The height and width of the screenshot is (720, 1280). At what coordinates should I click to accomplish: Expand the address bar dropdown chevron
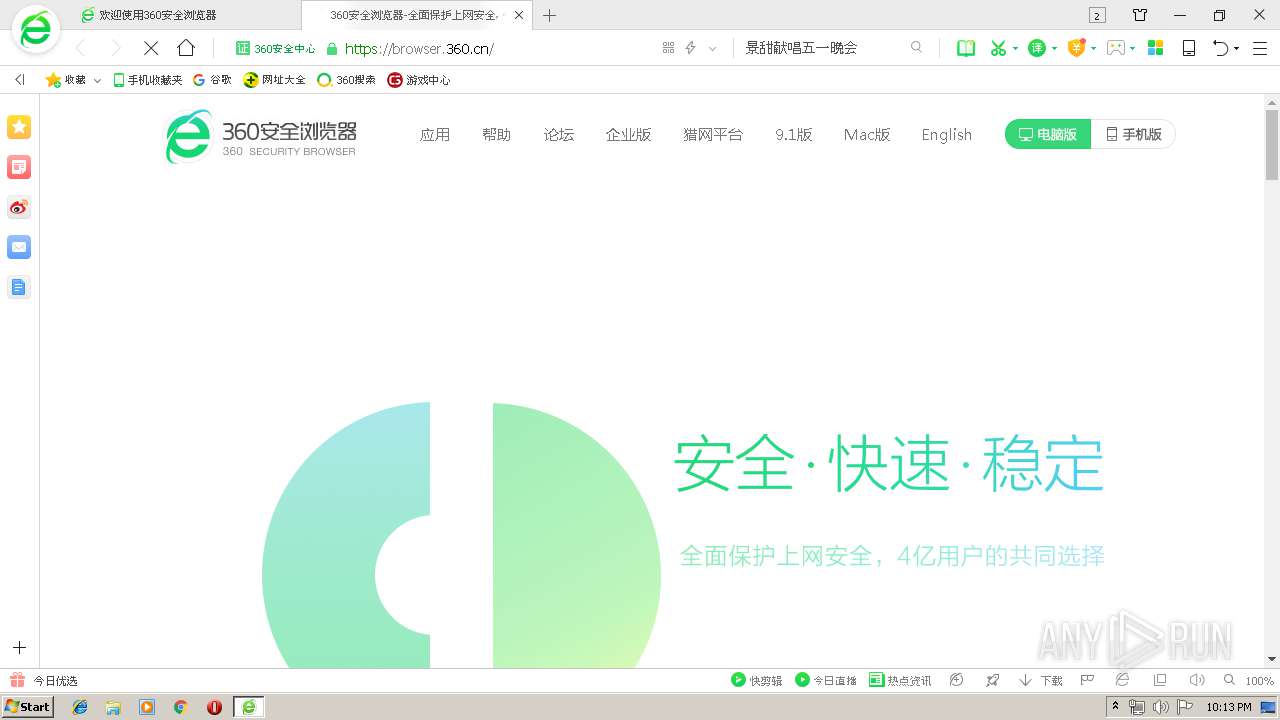coord(713,48)
